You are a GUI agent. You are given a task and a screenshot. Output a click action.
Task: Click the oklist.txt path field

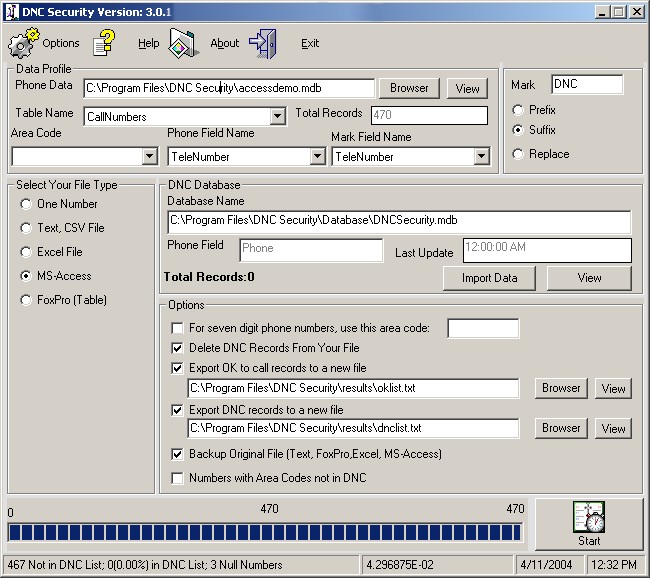coord(353,389)
